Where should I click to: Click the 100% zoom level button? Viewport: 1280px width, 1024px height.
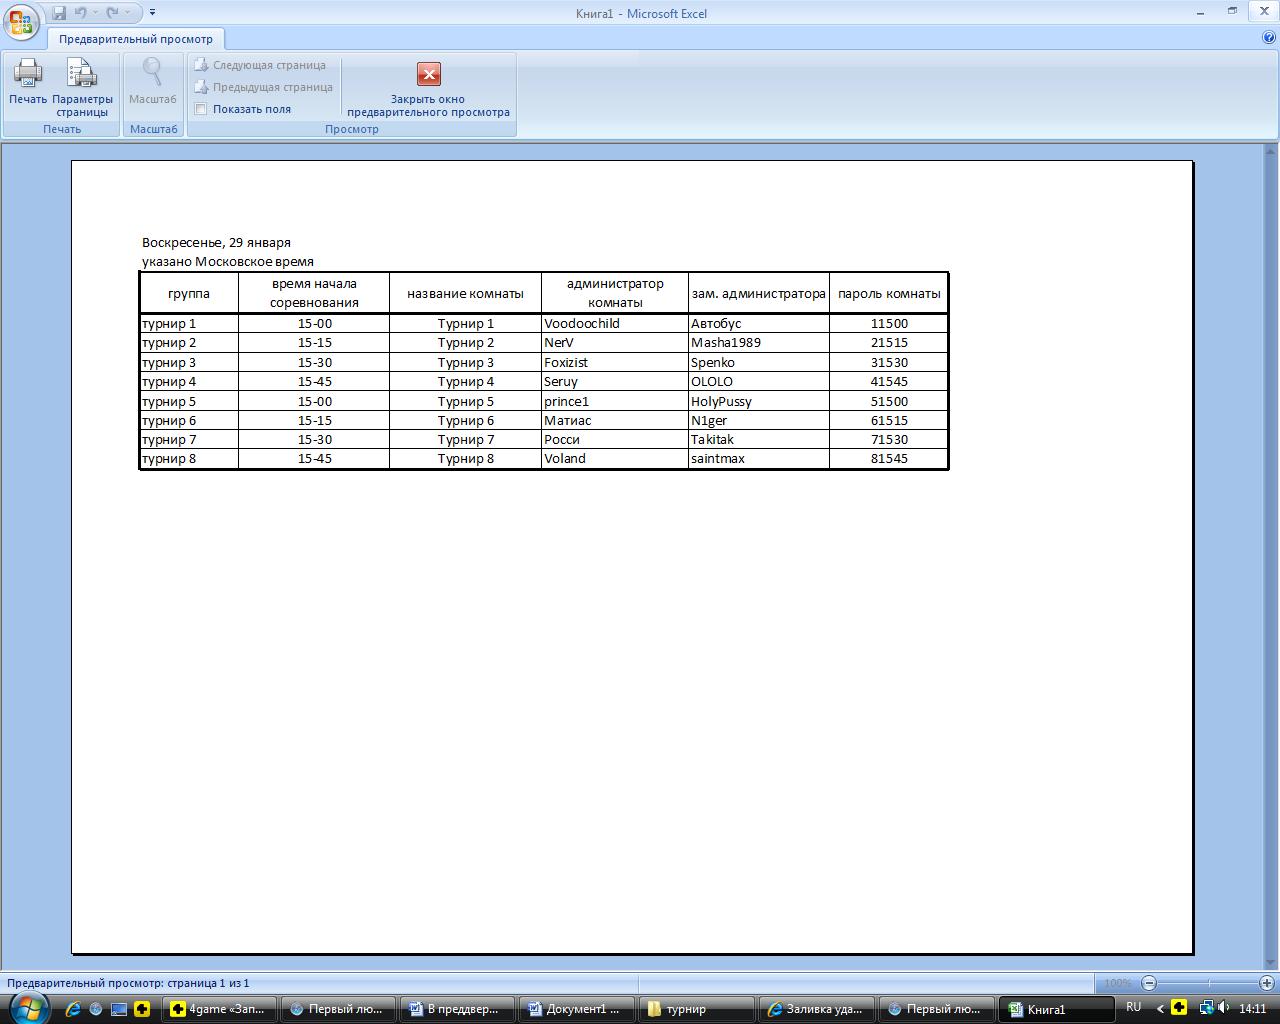1118,983
